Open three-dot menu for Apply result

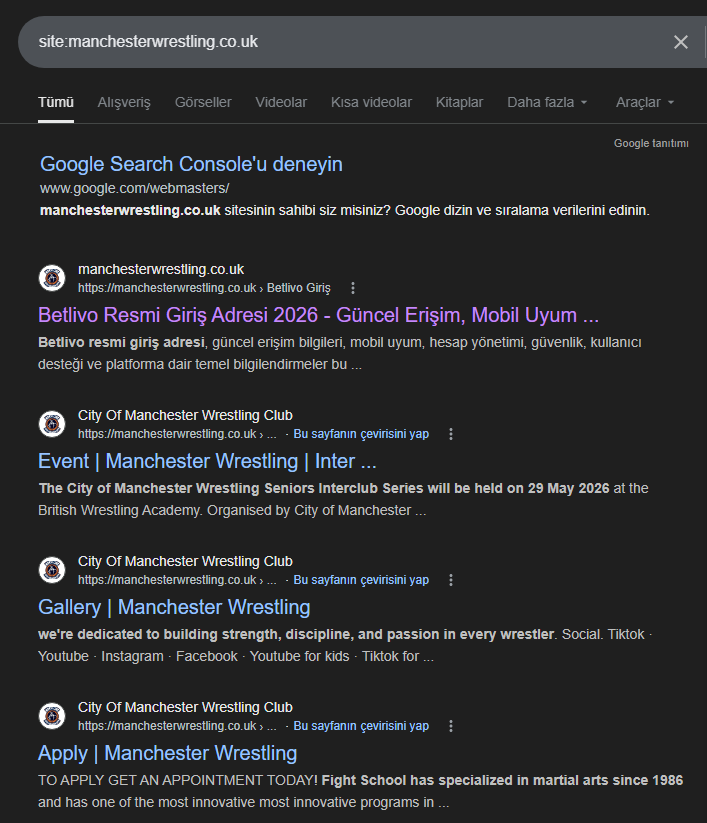click(x=451, y=726)
